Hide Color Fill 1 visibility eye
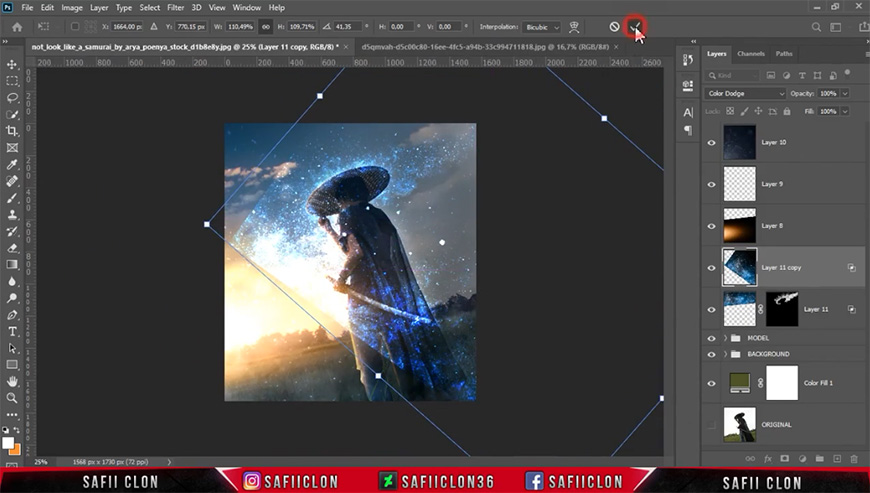This screenshot has width=870, height=493. pos(711,383)
